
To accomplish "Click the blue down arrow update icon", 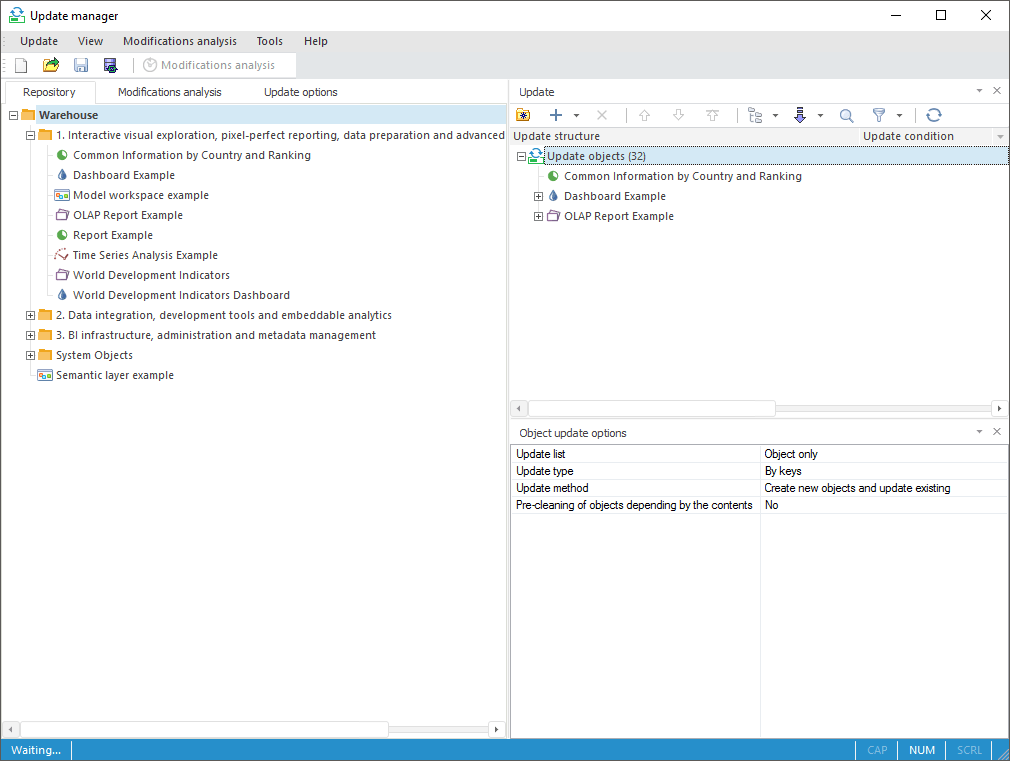I will pyautogui.click(x=799, y=116).
